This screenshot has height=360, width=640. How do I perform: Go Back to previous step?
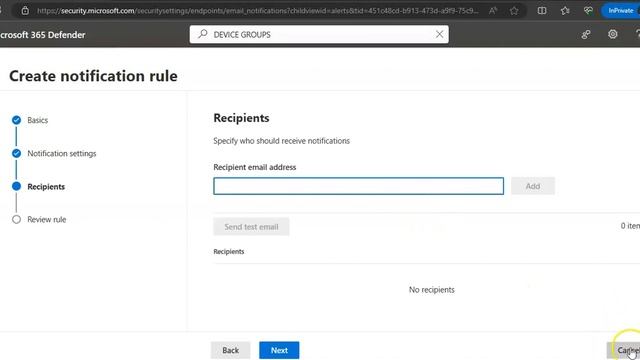230,350
